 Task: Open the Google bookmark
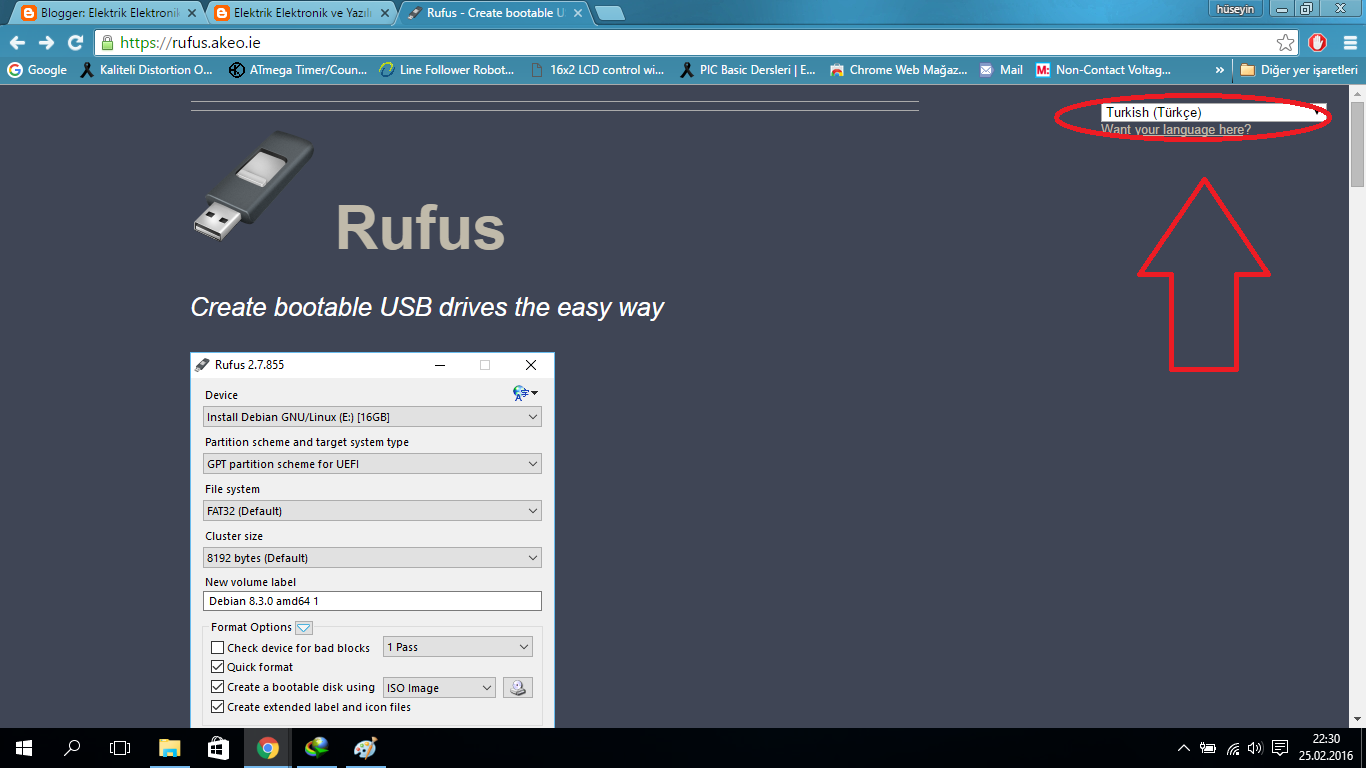[x=37, y=70]
